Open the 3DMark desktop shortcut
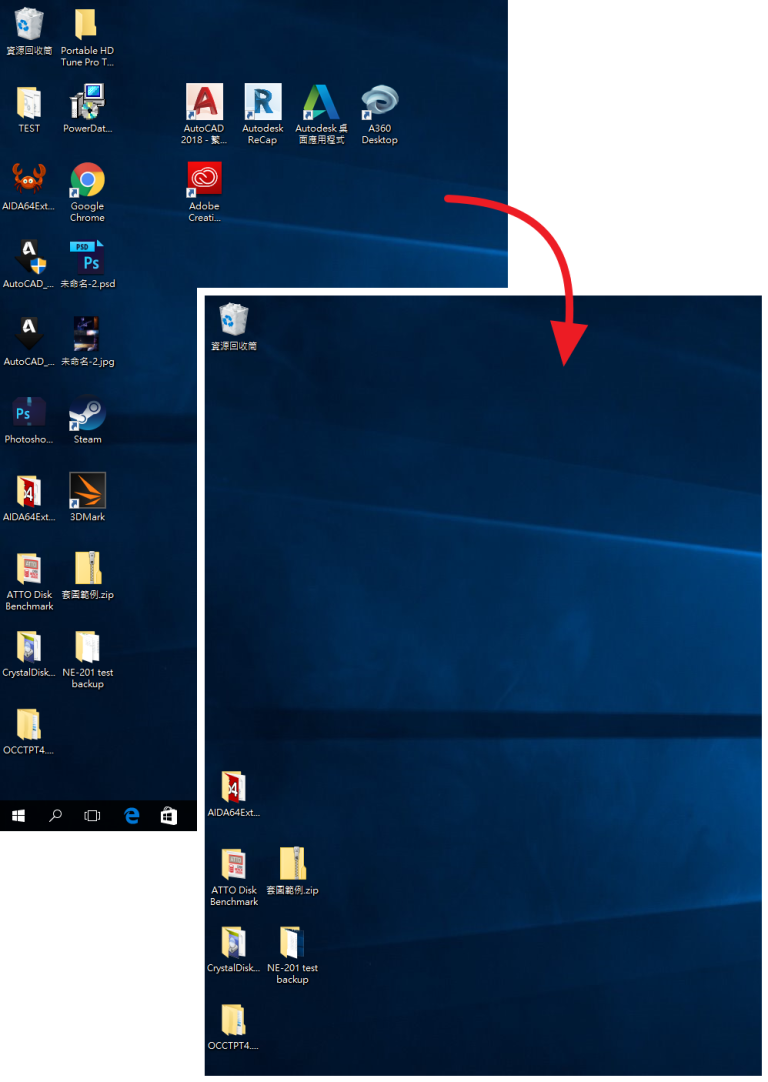This screenshot has width=768, height=1082. pos(87,492)
